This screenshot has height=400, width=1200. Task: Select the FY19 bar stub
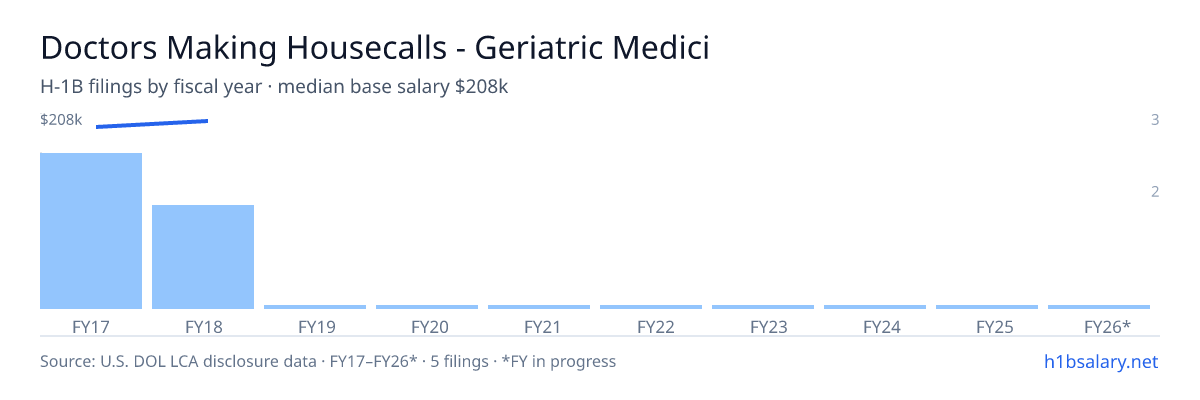click(315, 307)
